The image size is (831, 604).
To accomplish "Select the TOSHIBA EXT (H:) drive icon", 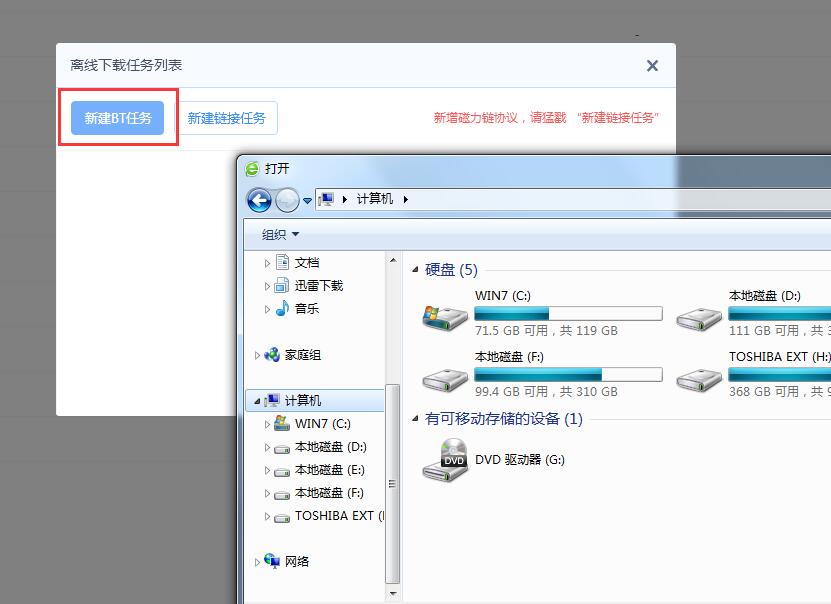I will (x=699, y=380).
